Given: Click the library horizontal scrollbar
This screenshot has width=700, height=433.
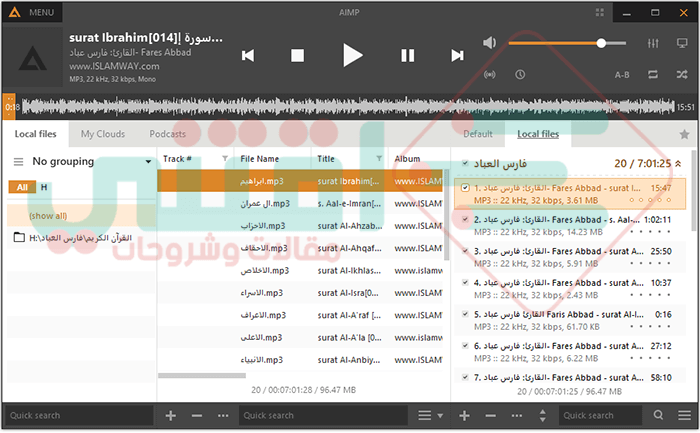Looking at the screenshot, I should click(x=202, y=376).
